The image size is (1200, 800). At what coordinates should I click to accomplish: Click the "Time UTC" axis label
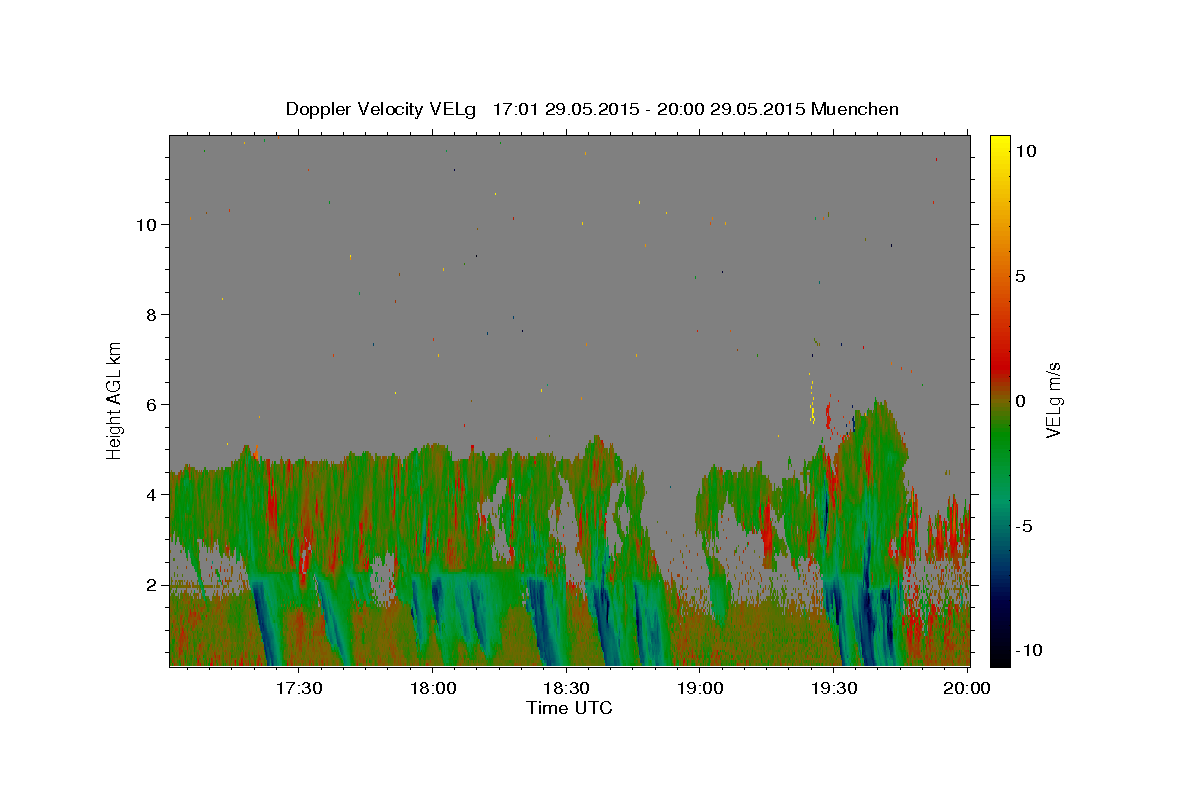569,708
